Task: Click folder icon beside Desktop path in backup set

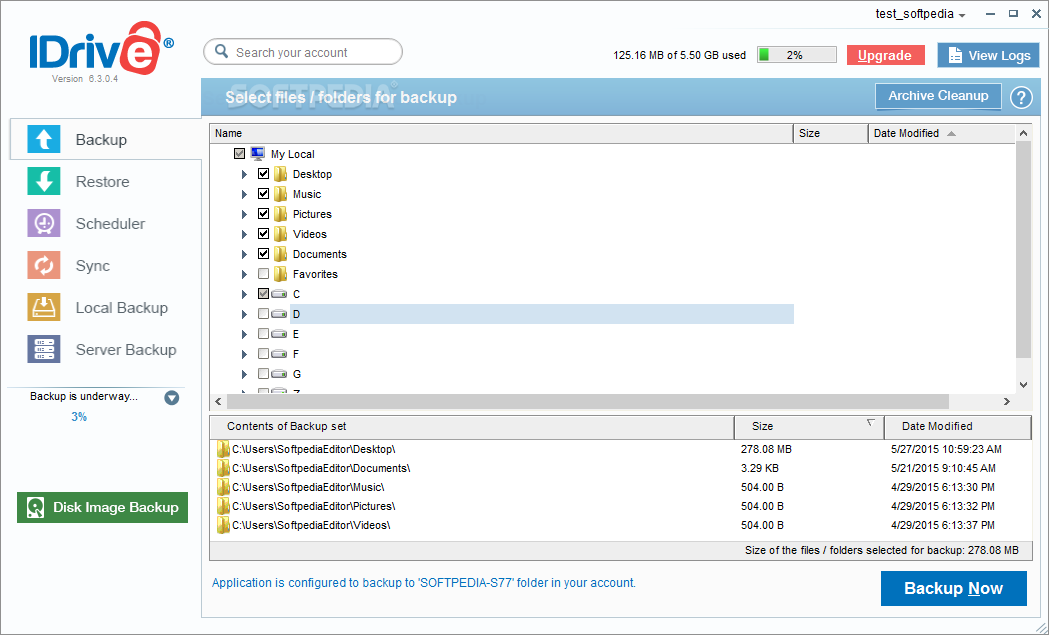Action: pos(223,449)
